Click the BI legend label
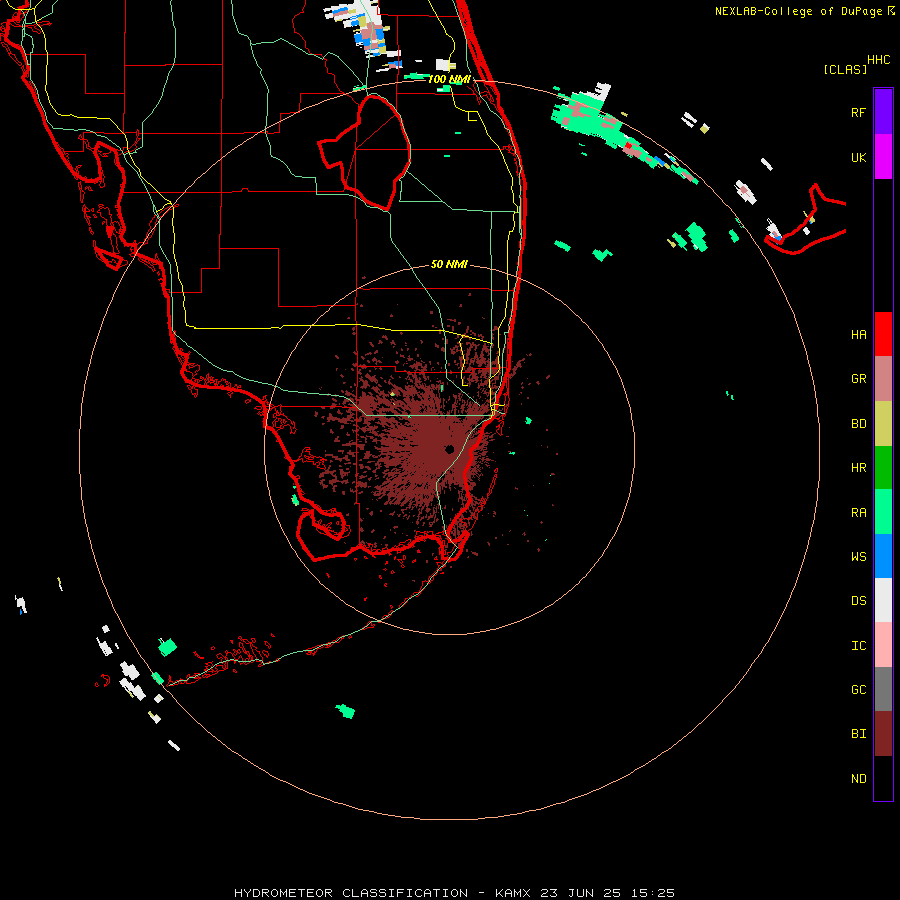The height and width of the screenshot is (900, 900). (858, 734)
